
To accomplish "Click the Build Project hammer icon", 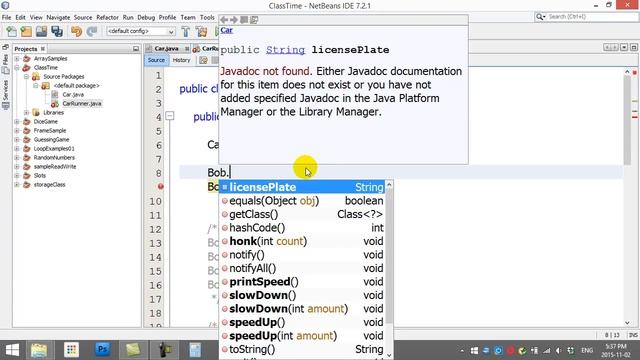I will point(186,31).
